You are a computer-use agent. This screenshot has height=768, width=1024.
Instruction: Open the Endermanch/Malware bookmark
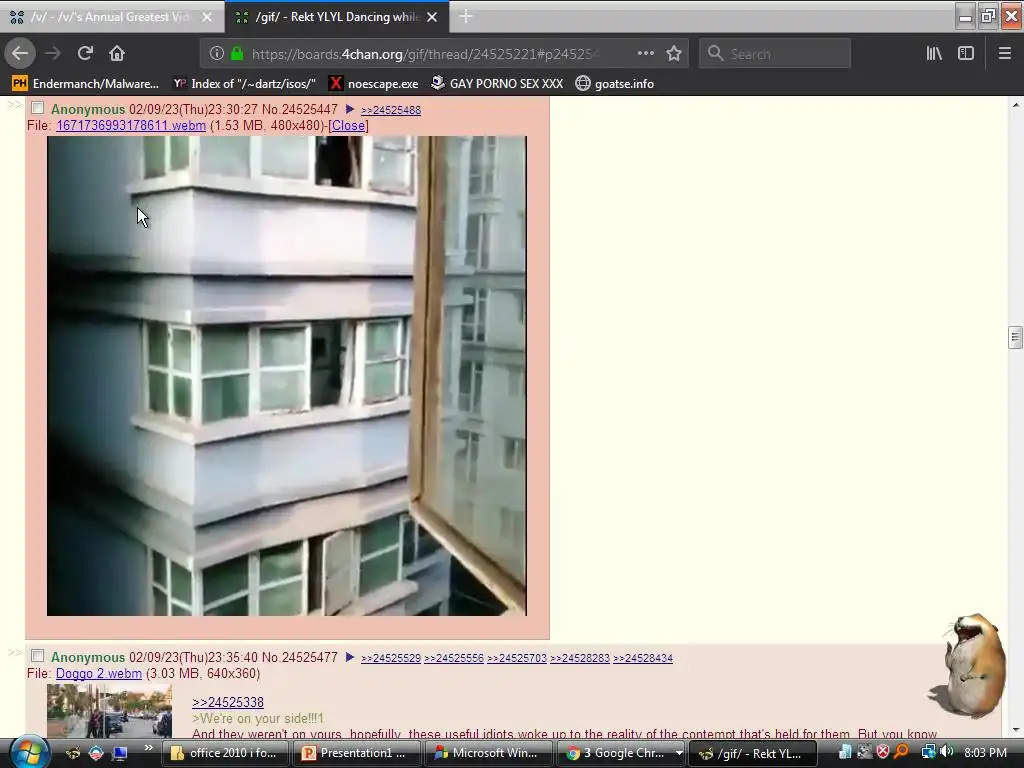click(86, 84)
